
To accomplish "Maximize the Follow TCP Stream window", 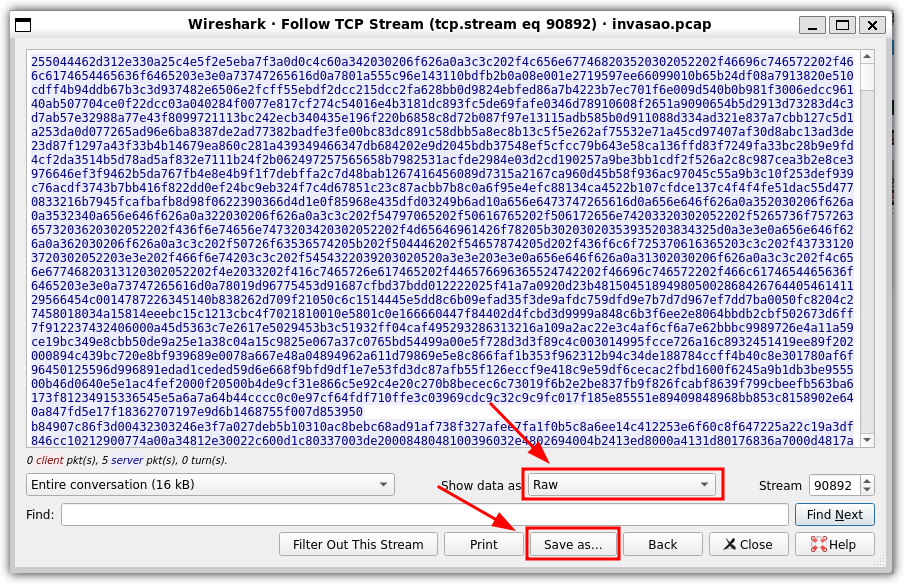I will coord(842,24).
